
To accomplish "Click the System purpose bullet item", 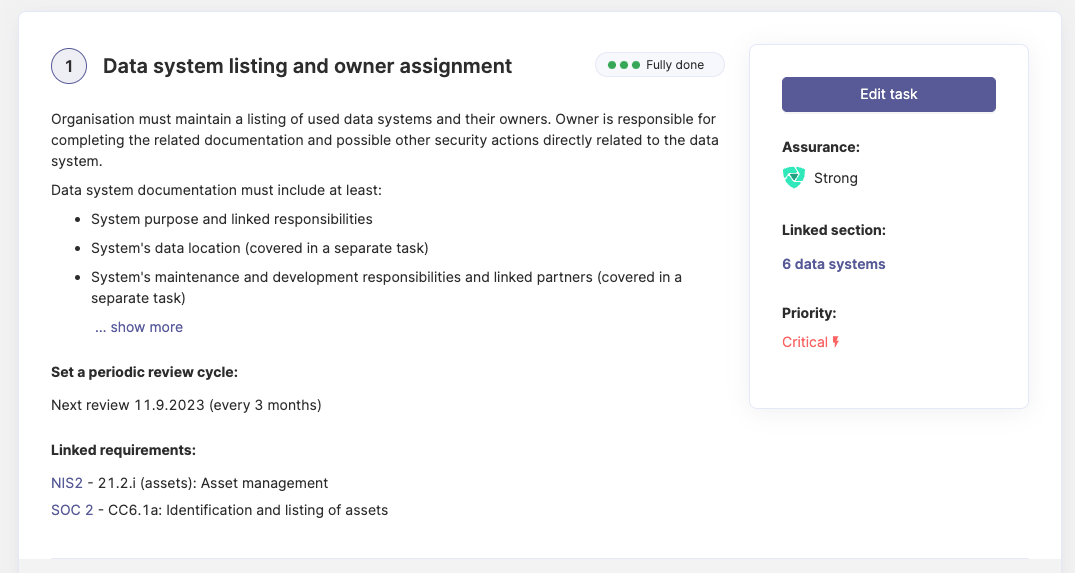I will (x=231, y=219).
